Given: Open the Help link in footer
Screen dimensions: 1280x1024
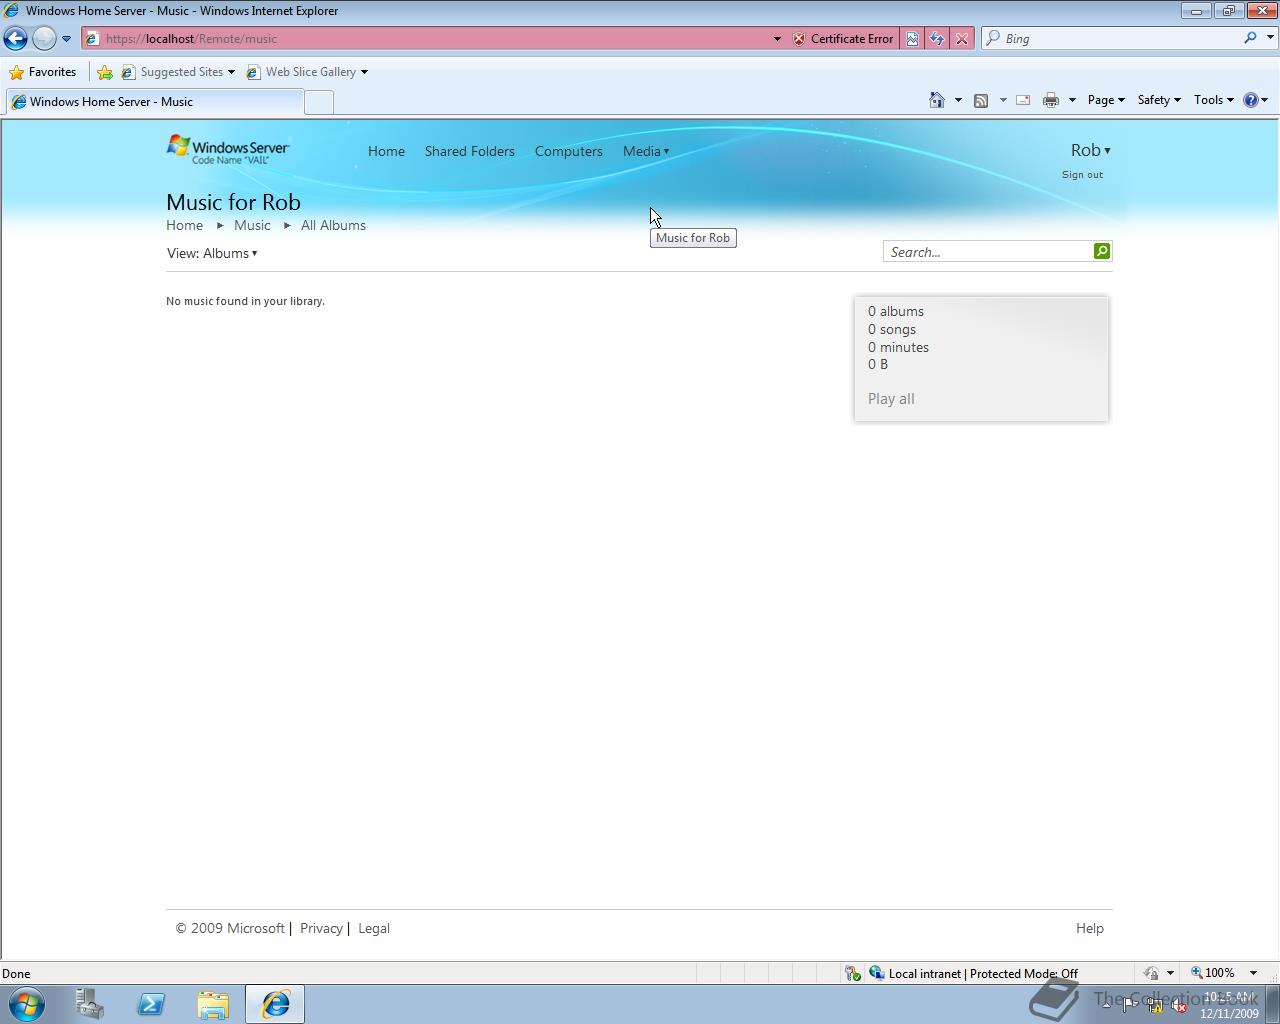Looking at the screenshot, I should 1090,929.
